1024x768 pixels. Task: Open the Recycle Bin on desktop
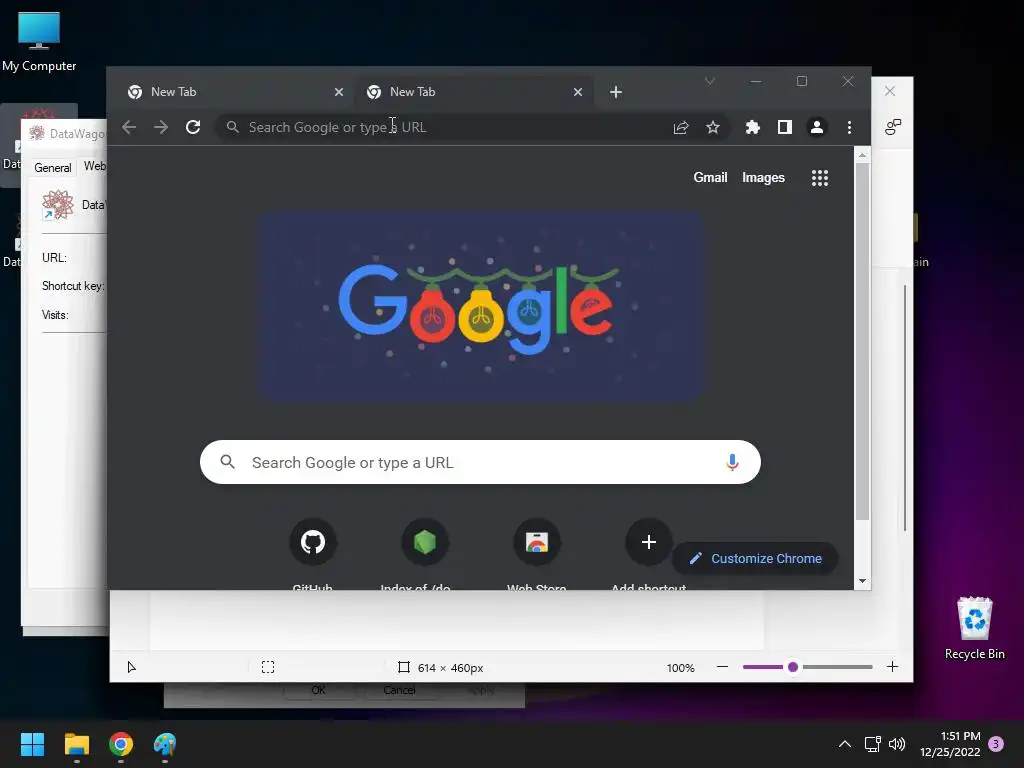pos(974,628)
